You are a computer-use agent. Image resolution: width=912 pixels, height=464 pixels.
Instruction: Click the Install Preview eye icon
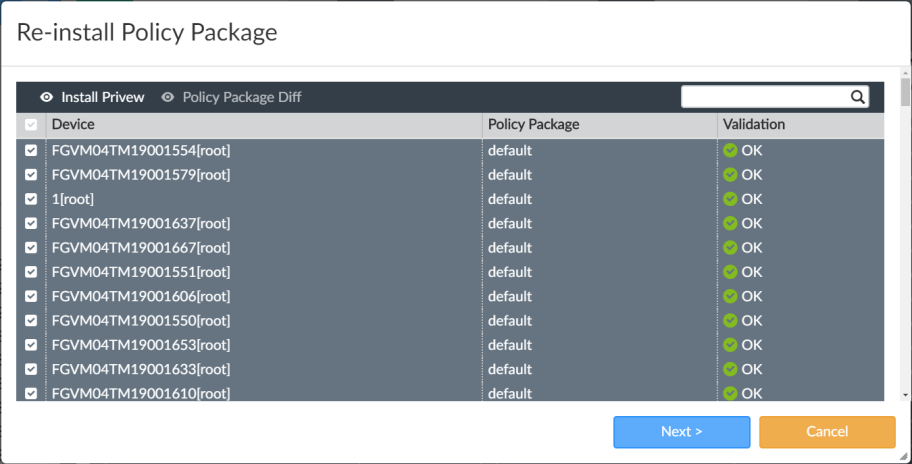coord(47,97)
